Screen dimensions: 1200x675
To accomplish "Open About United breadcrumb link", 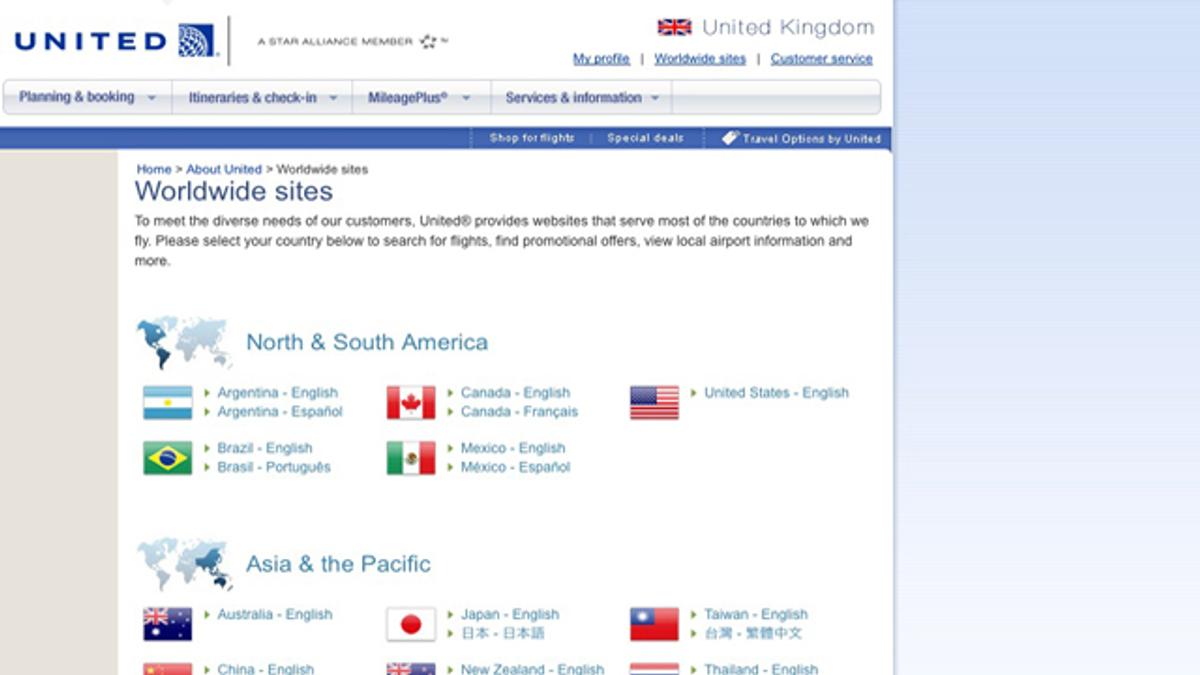I will 224,170.
